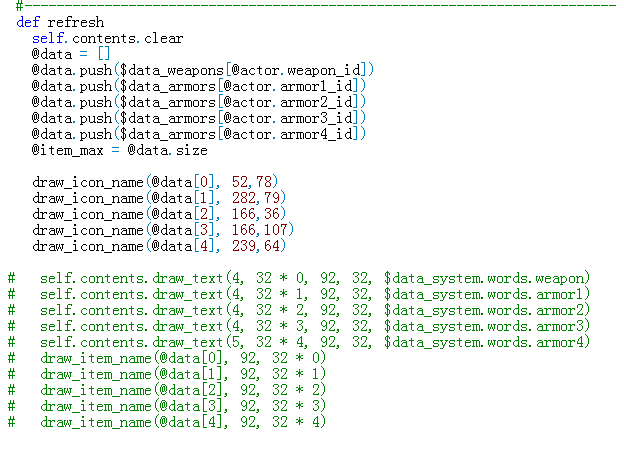Click draw_icon_name(@data[1], 282,79) line
This screenshot has height=449, width=624.
[159, 198]
